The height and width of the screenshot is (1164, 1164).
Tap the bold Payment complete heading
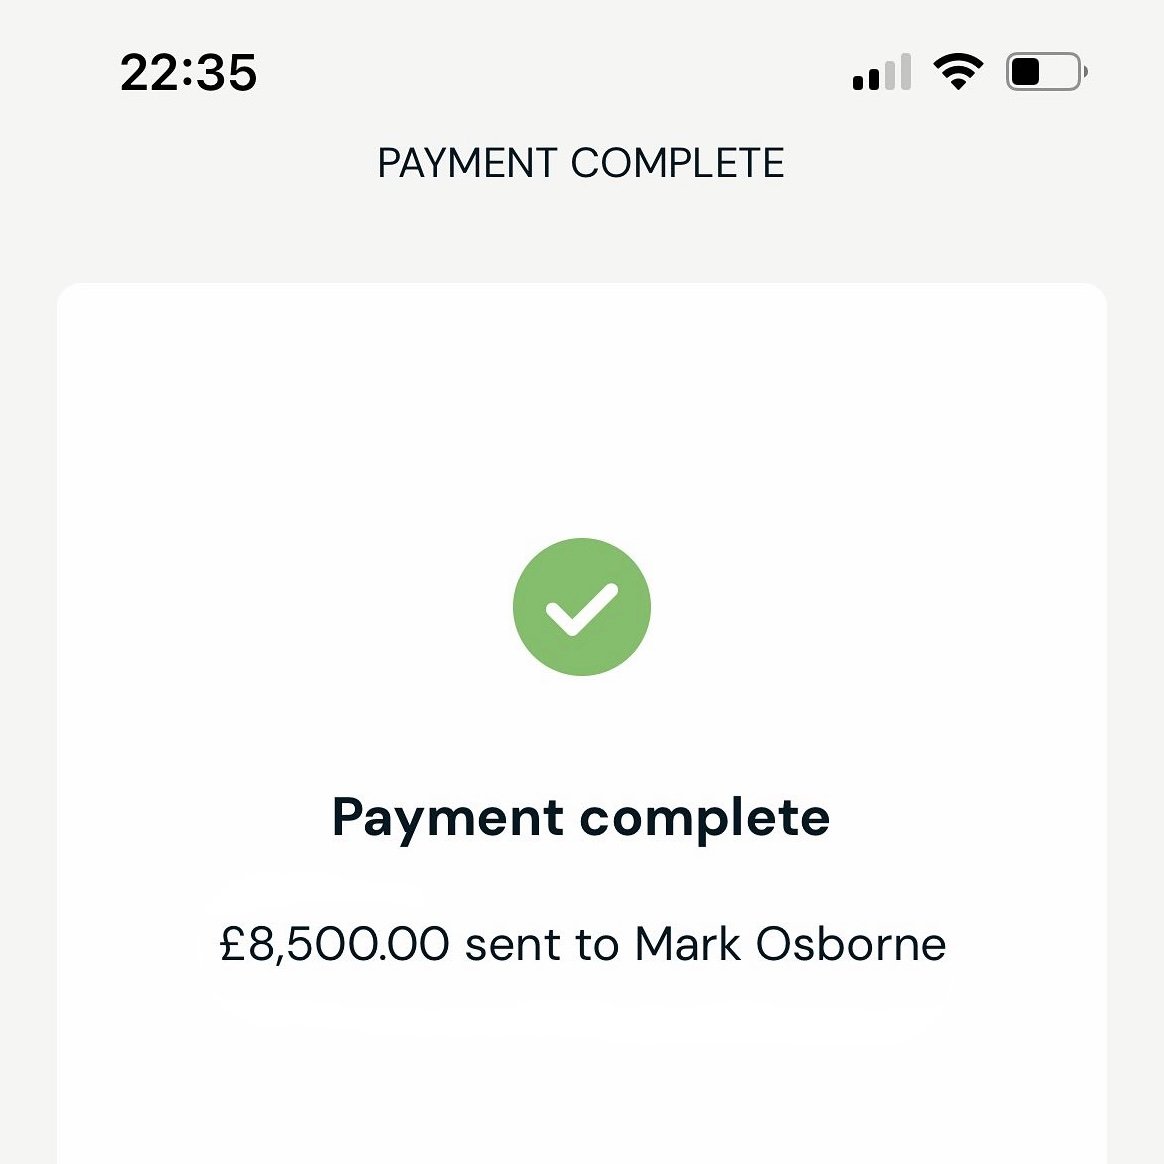(581, 818)
